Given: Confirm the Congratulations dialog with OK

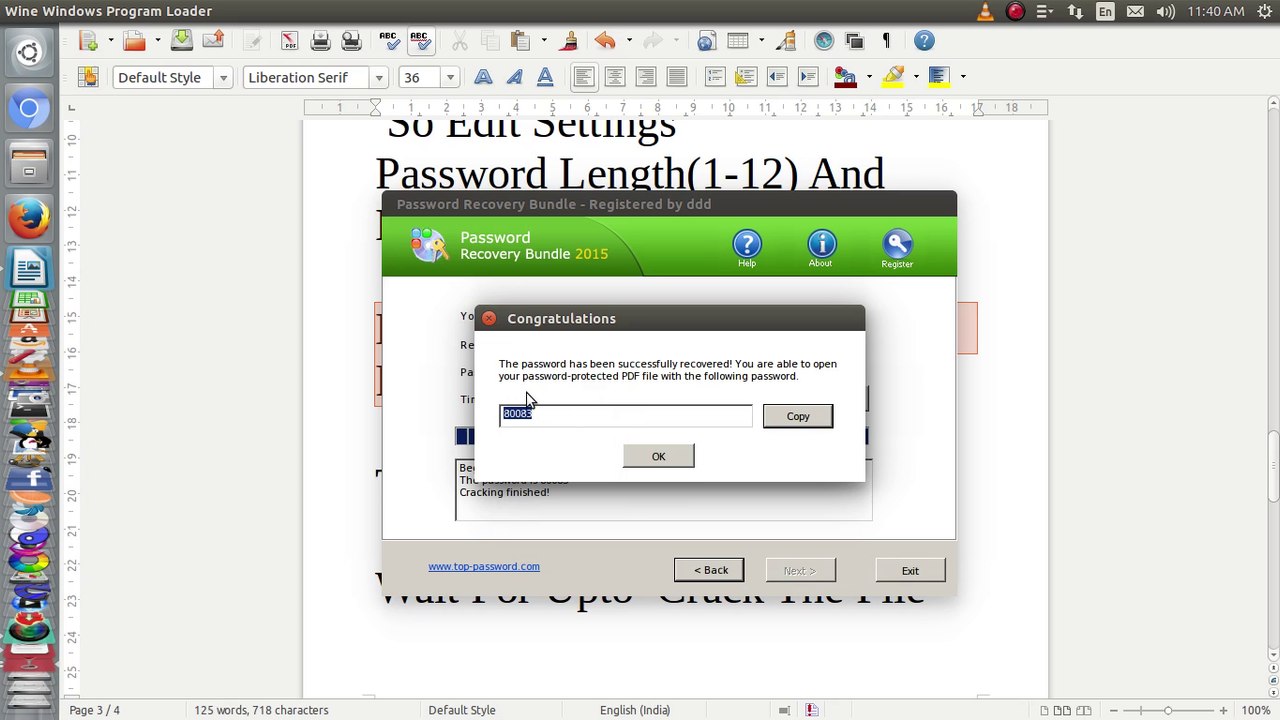Looking at the screenshot, I should point(658,457).
